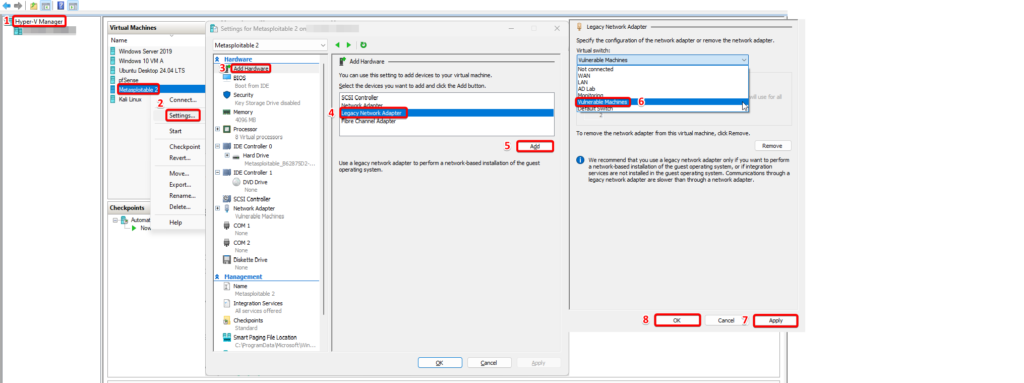Pick Vulnerable Machines in the switch list

pos(662,102)
